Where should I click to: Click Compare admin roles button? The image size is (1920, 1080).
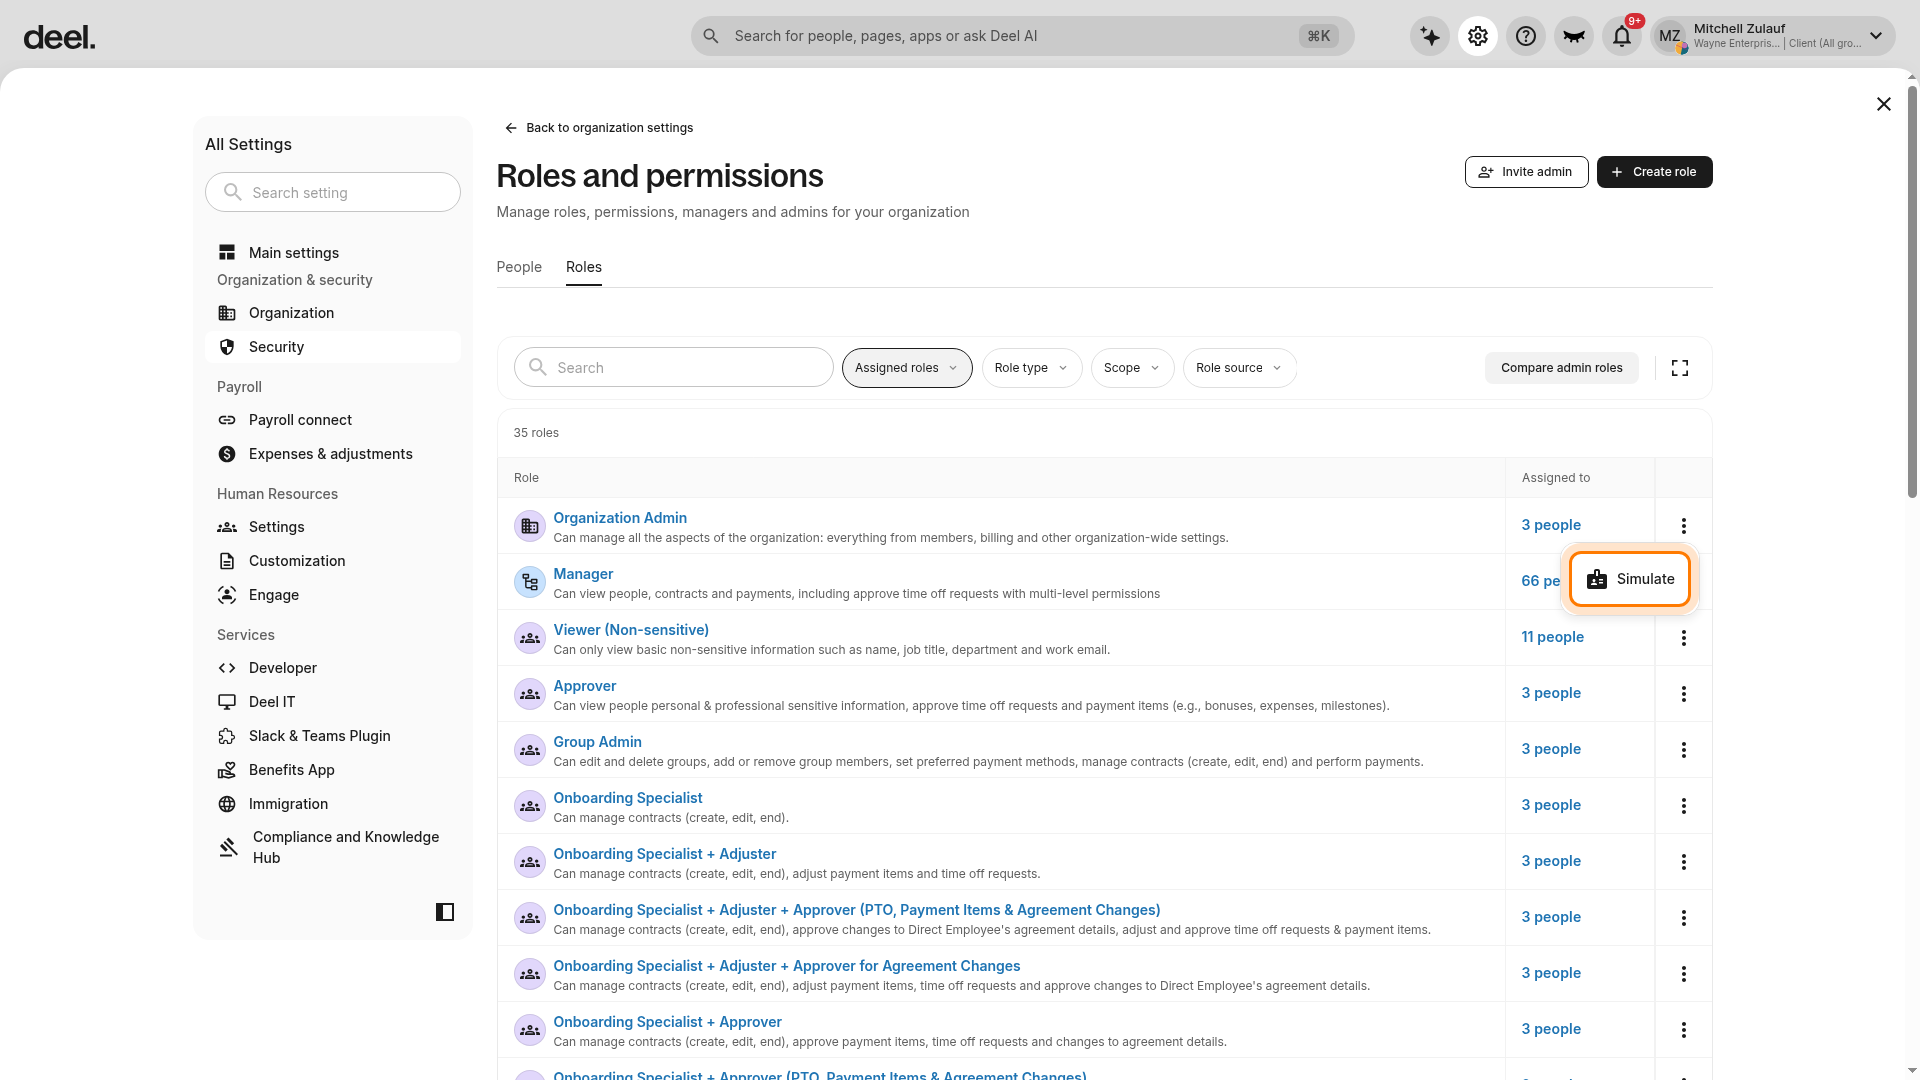1561,368
